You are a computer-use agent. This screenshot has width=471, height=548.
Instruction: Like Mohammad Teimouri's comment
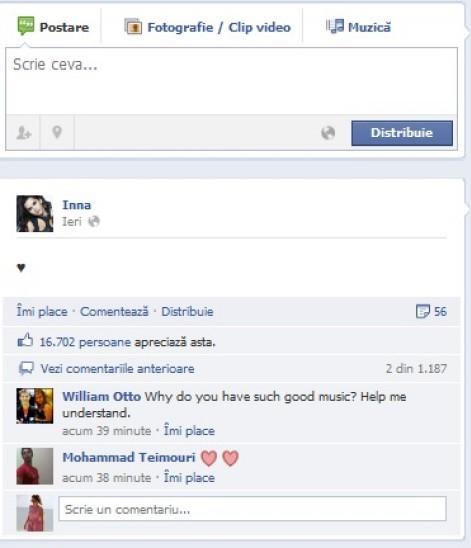pos(189,477)
